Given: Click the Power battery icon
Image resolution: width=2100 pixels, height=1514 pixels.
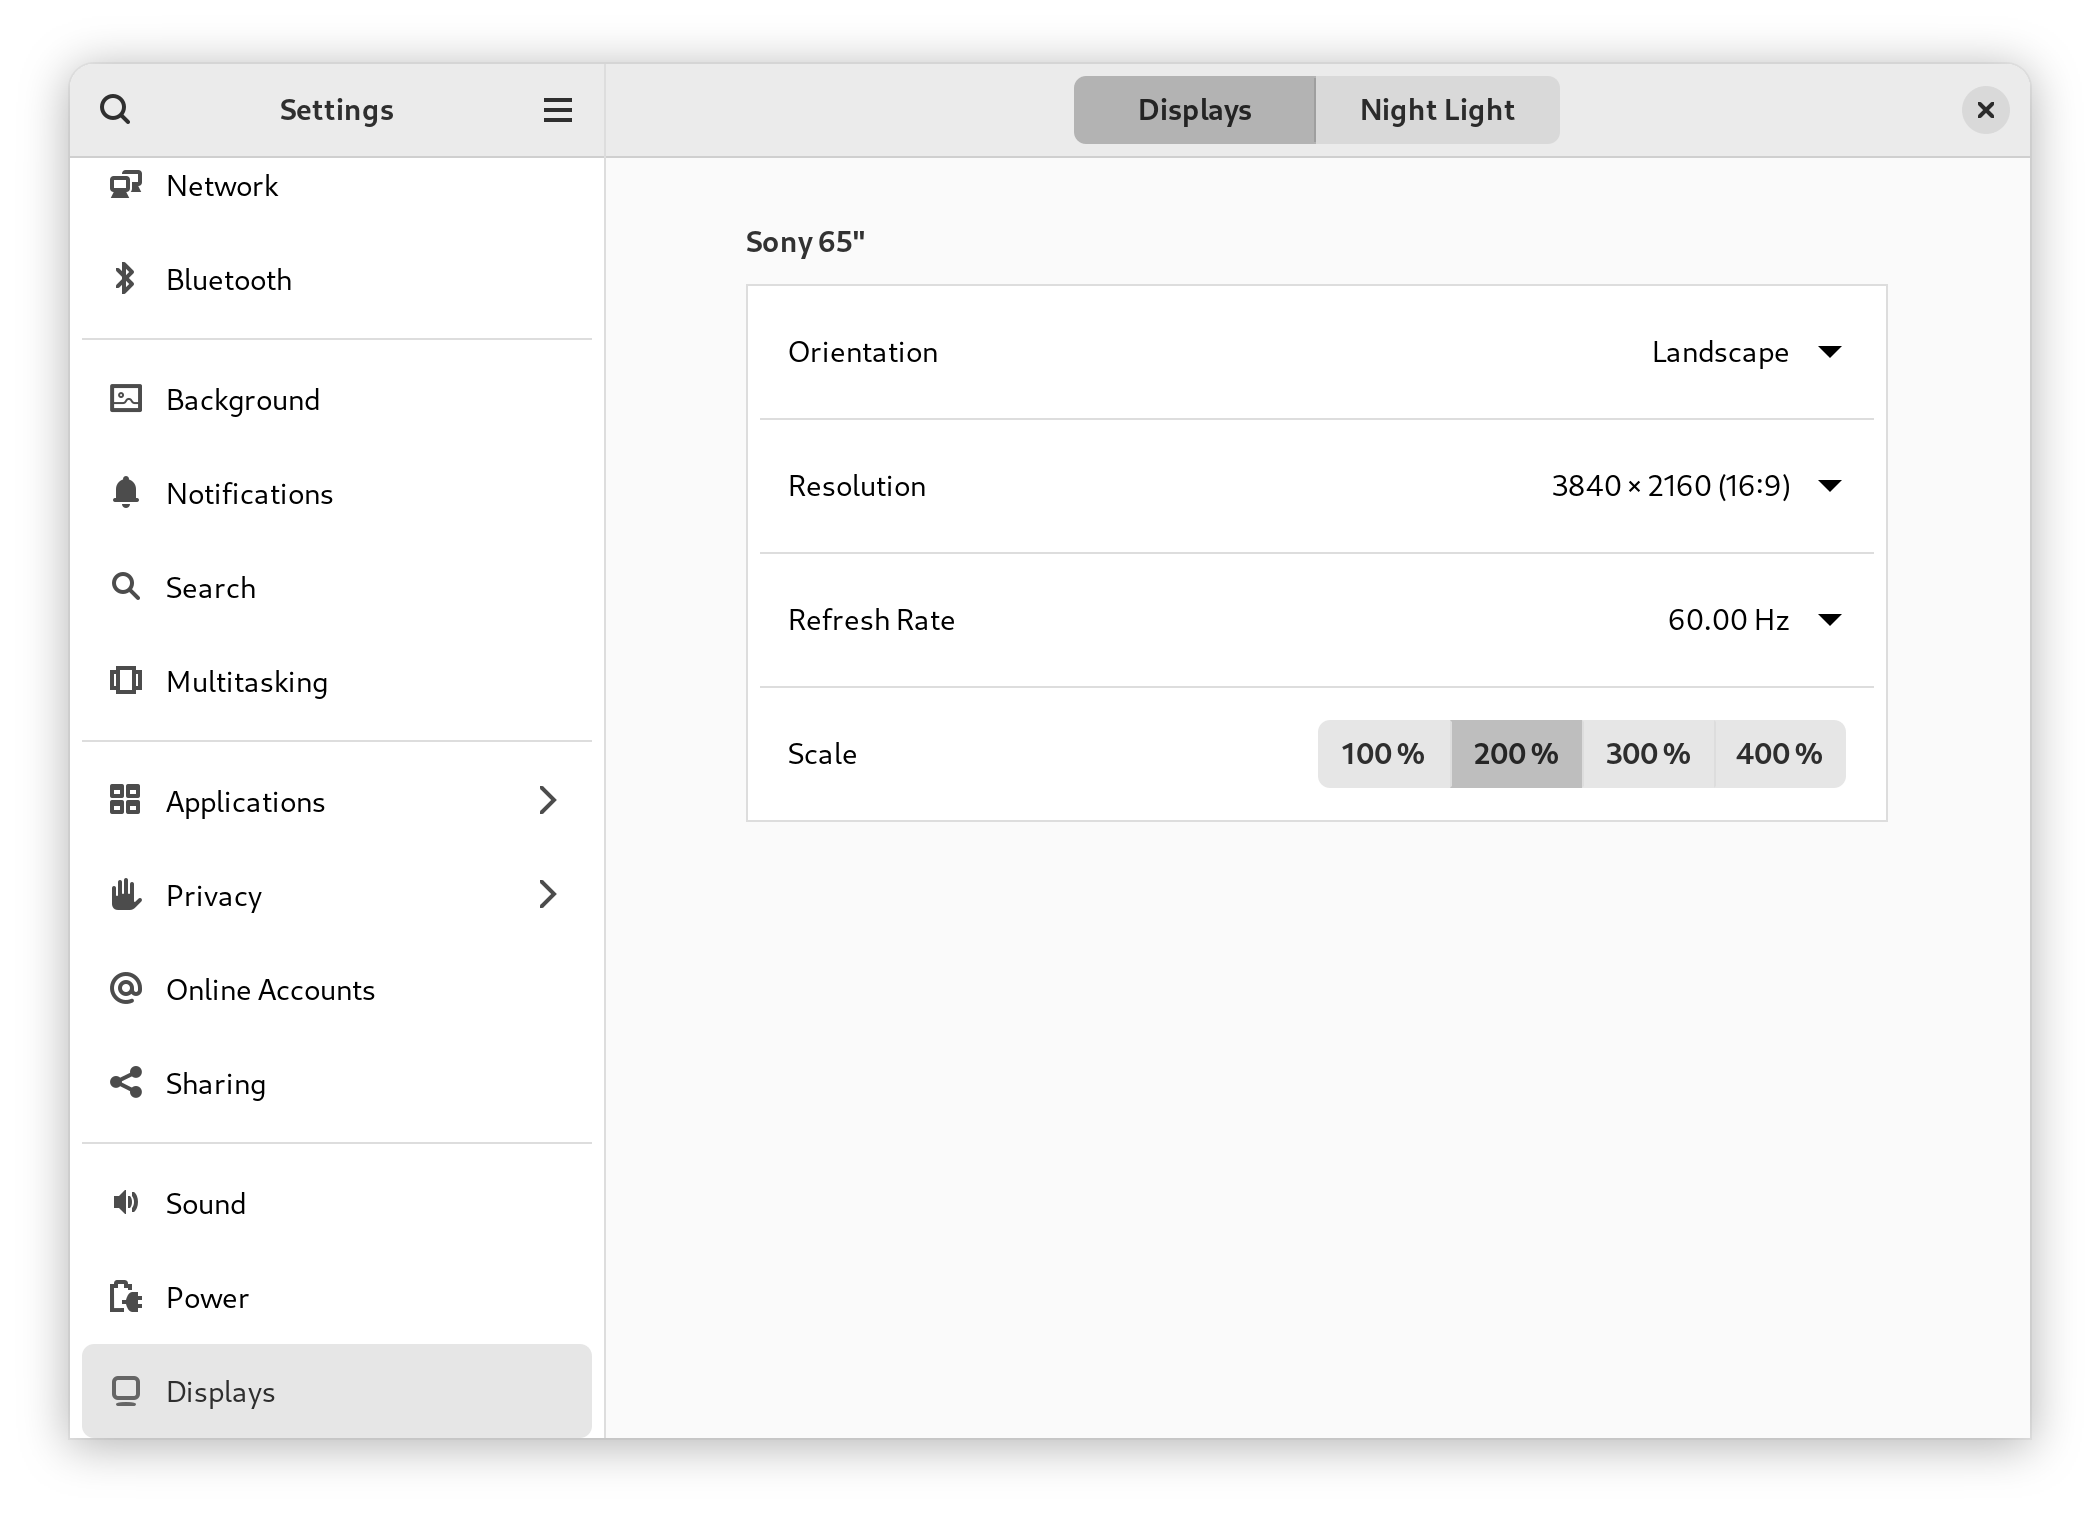Looking at the screenshot, I should pos(126,1296).
